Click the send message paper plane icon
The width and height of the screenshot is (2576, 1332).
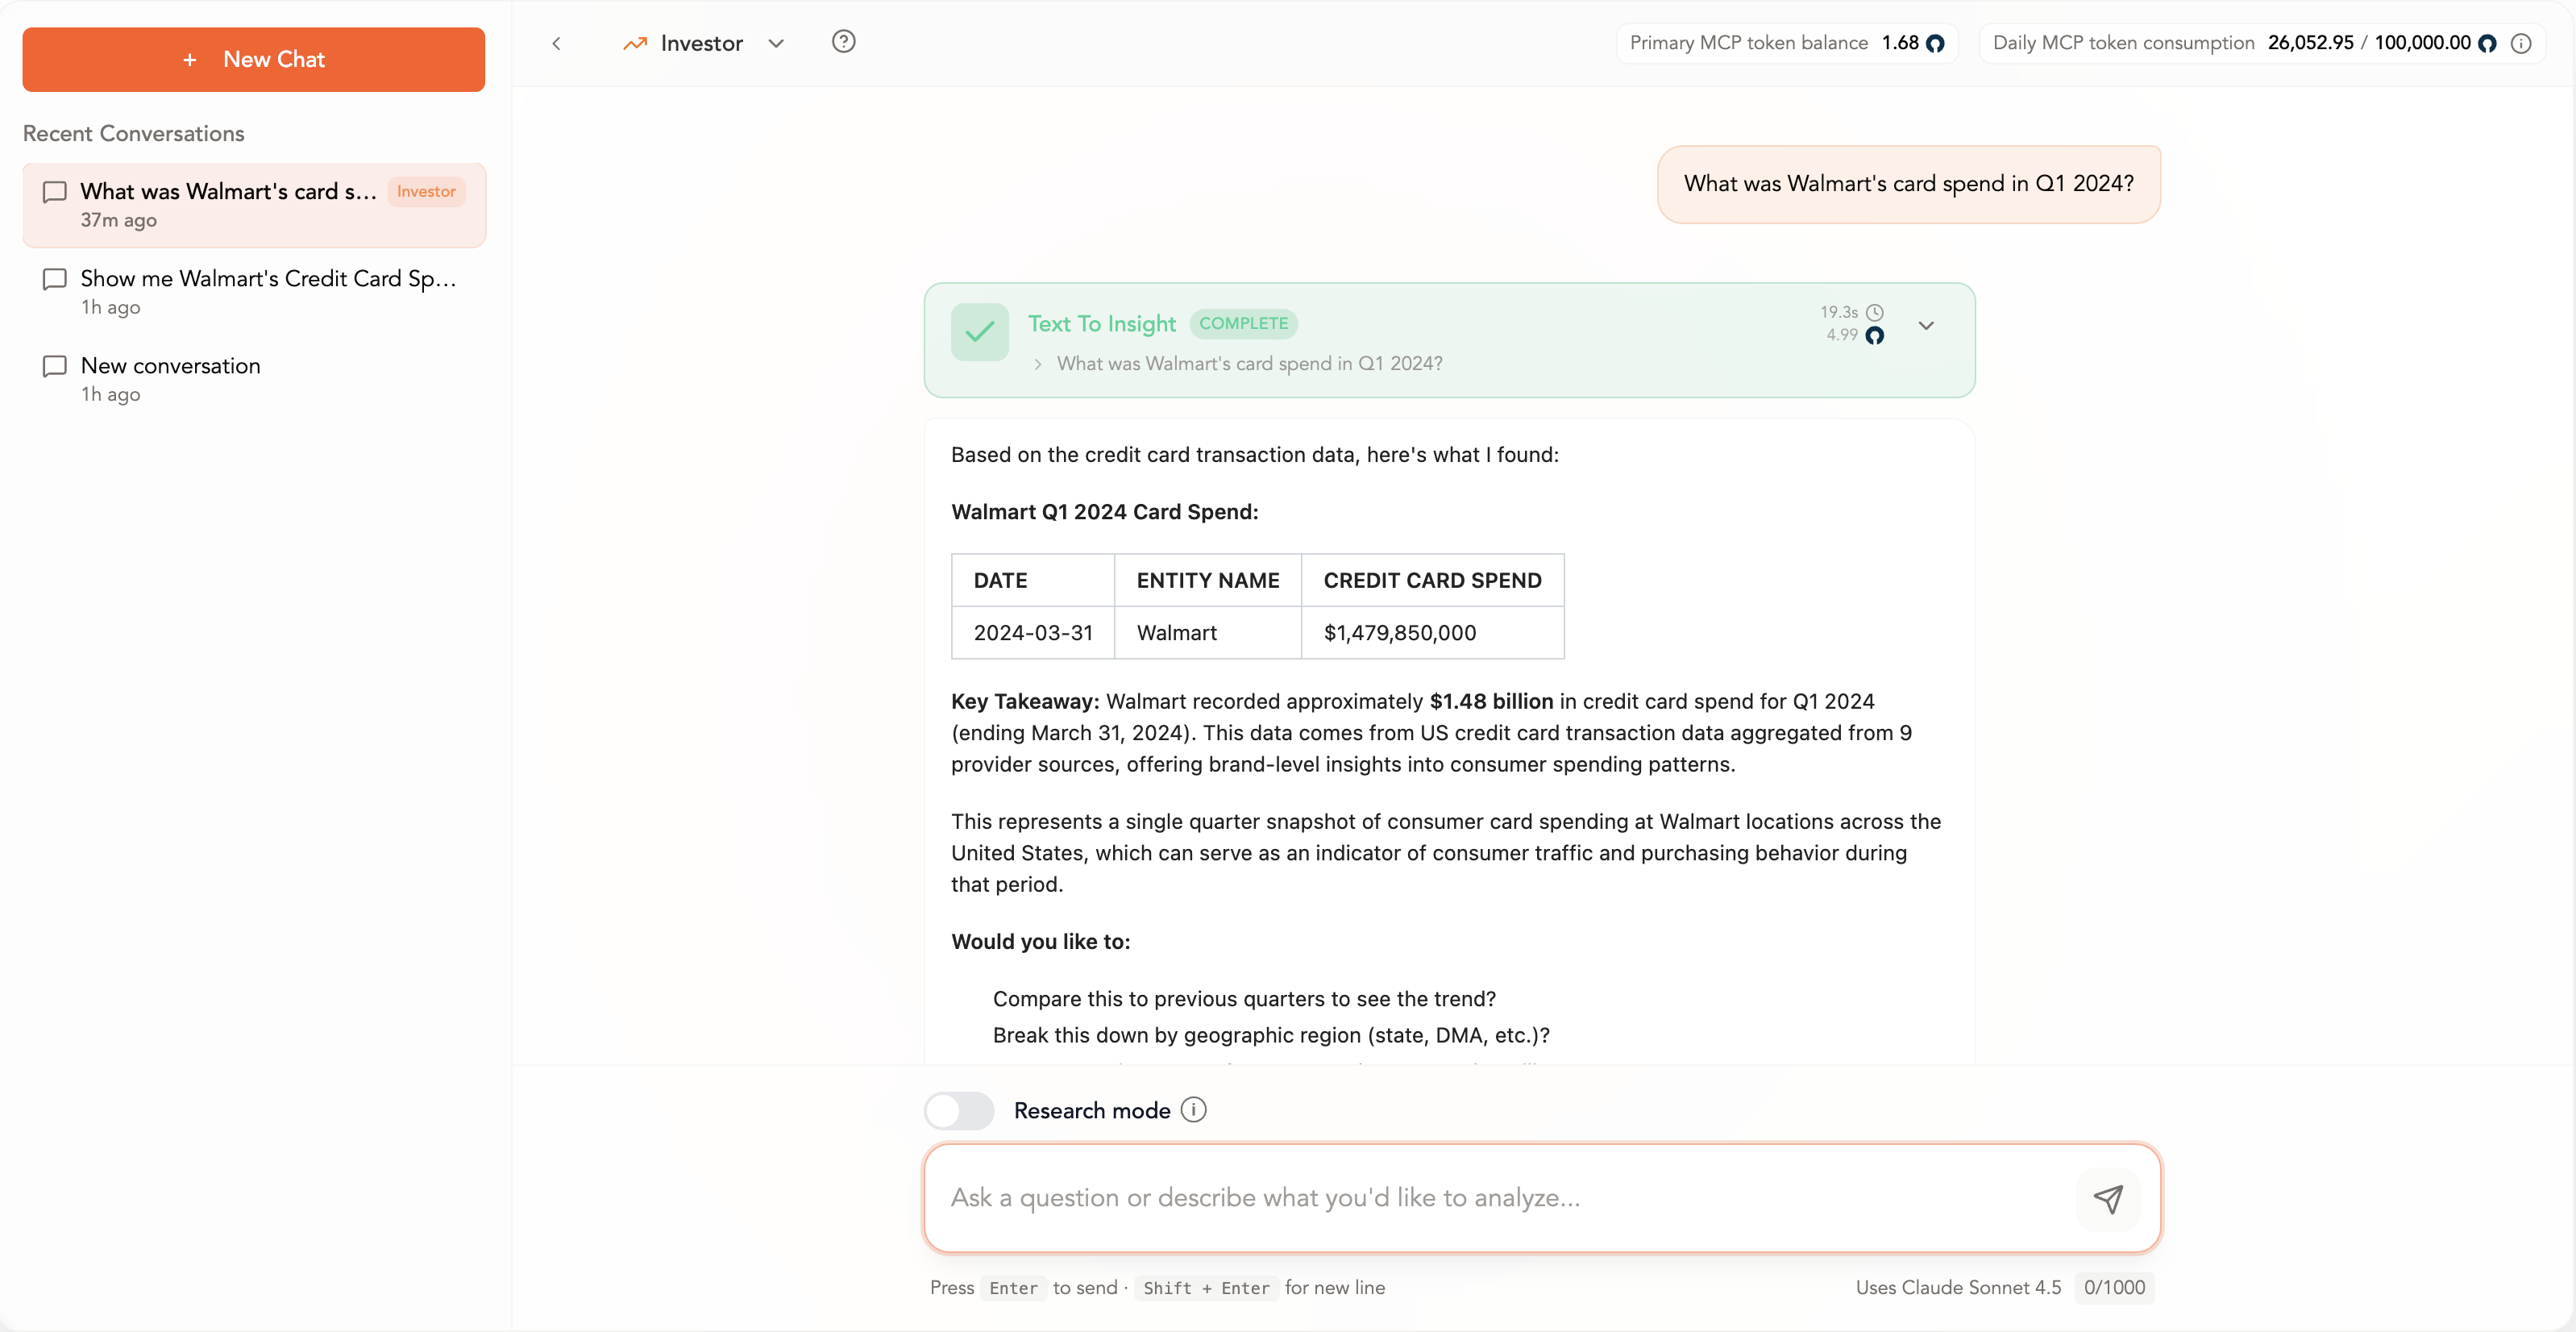point(2107,1198)
